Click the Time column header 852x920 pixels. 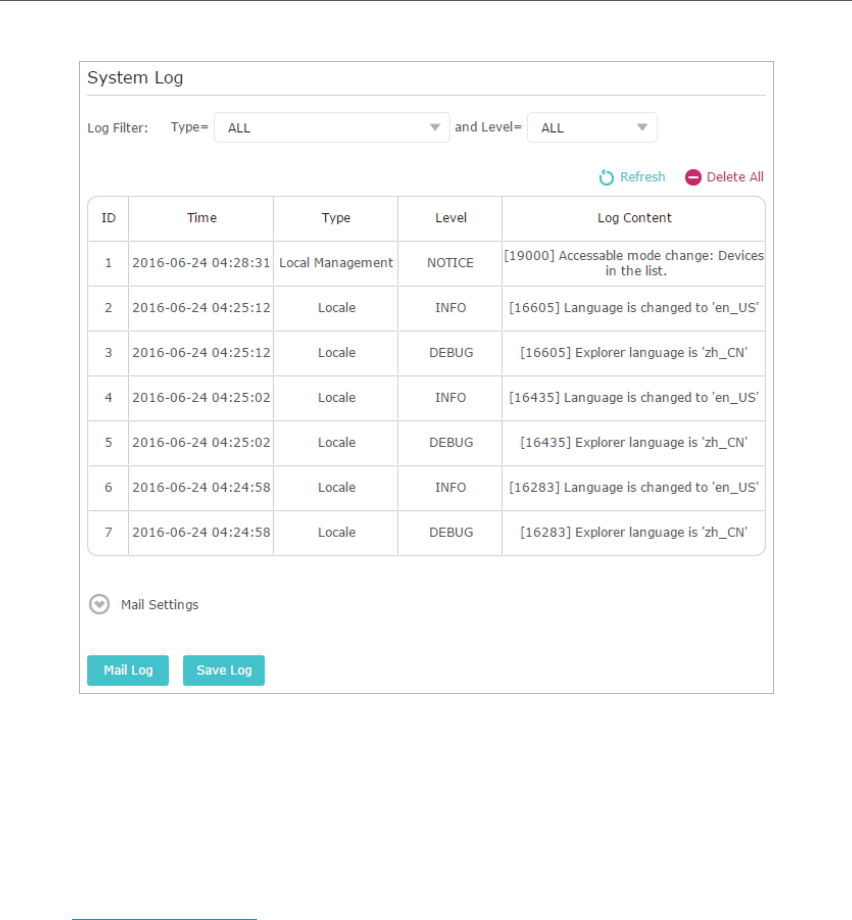(202, 218)
